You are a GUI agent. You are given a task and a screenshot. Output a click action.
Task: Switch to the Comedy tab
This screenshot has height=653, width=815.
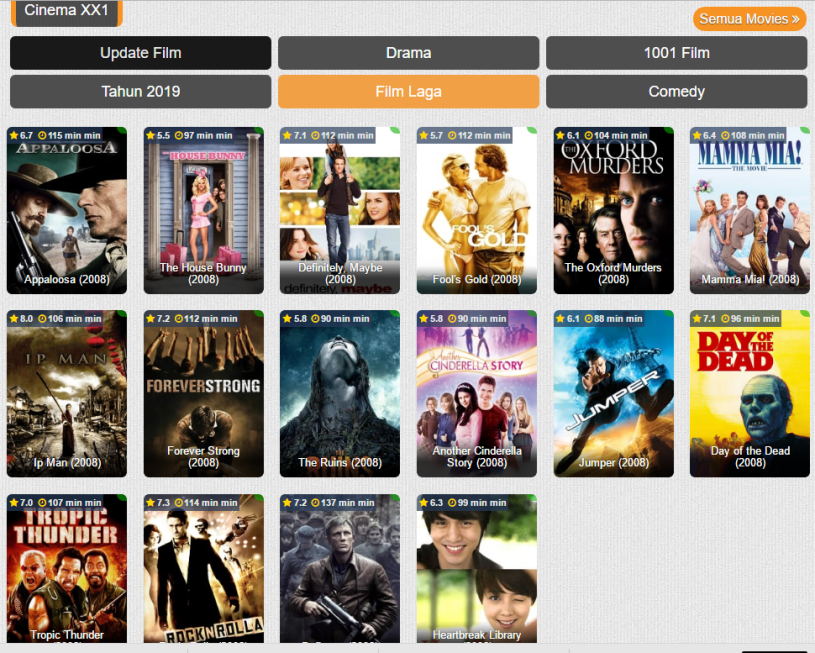pyautogui.click(x=676, y=91)
